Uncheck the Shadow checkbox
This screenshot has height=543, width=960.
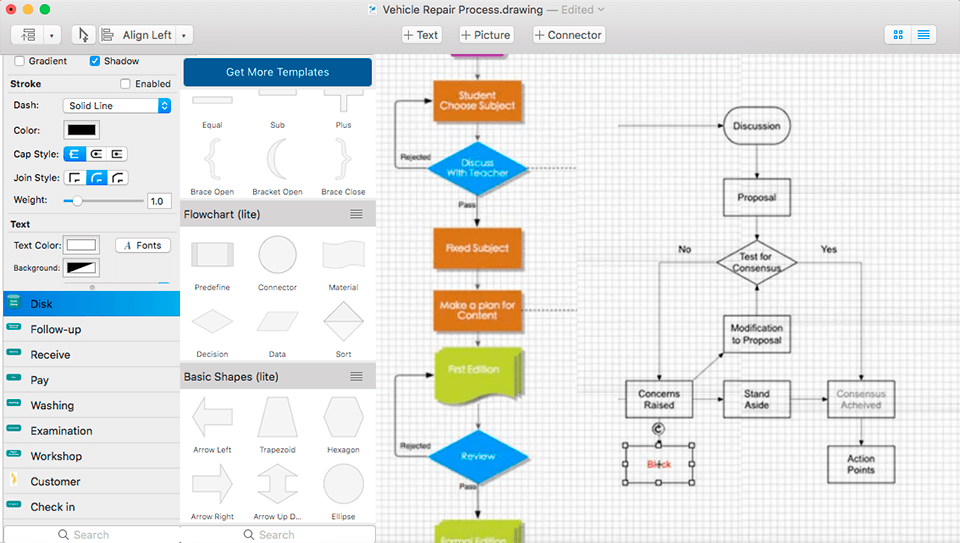pos(95,61)
